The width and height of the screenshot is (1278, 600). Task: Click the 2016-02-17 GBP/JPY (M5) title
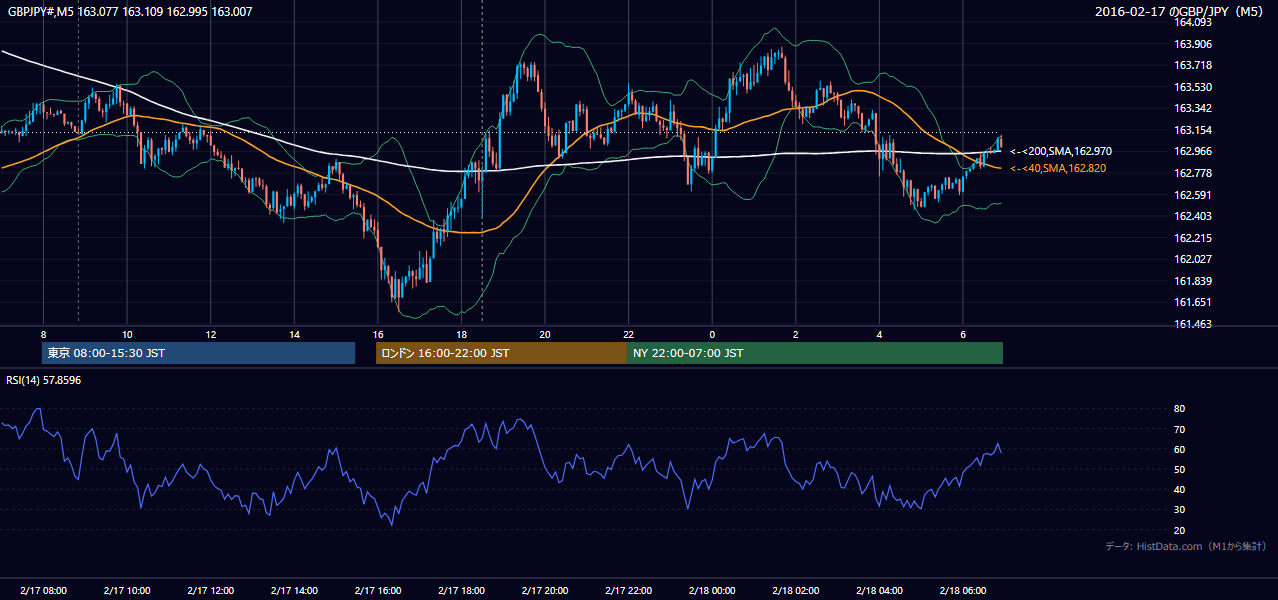pyautogui.click(x=1181, y=12)
